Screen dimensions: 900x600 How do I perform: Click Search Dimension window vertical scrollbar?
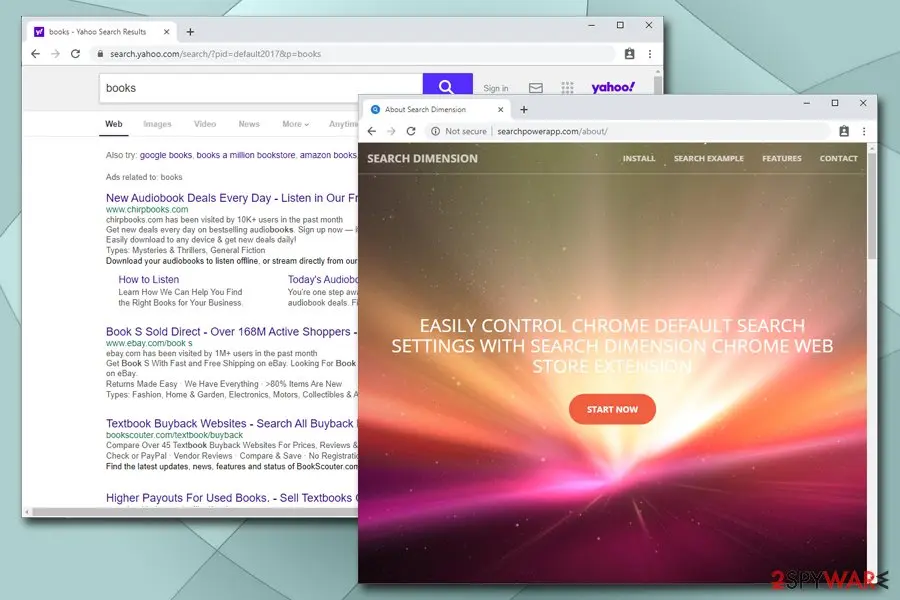point(872,205)
